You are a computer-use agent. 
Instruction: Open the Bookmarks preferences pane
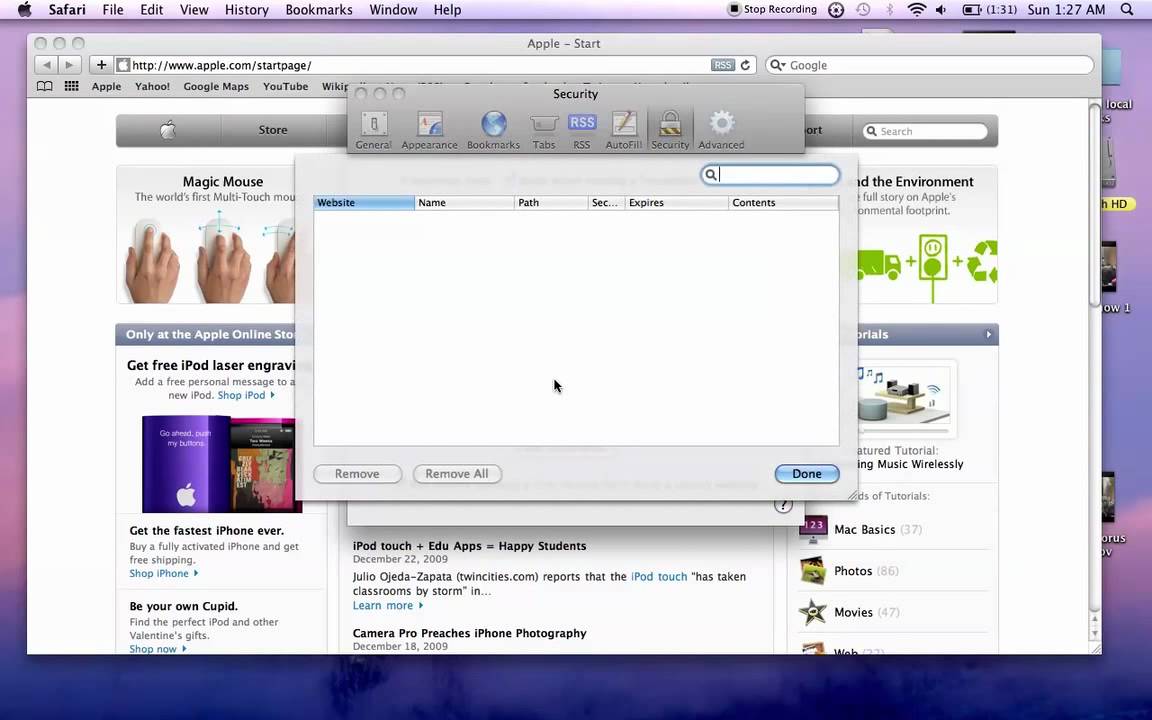tap(493, 131)
